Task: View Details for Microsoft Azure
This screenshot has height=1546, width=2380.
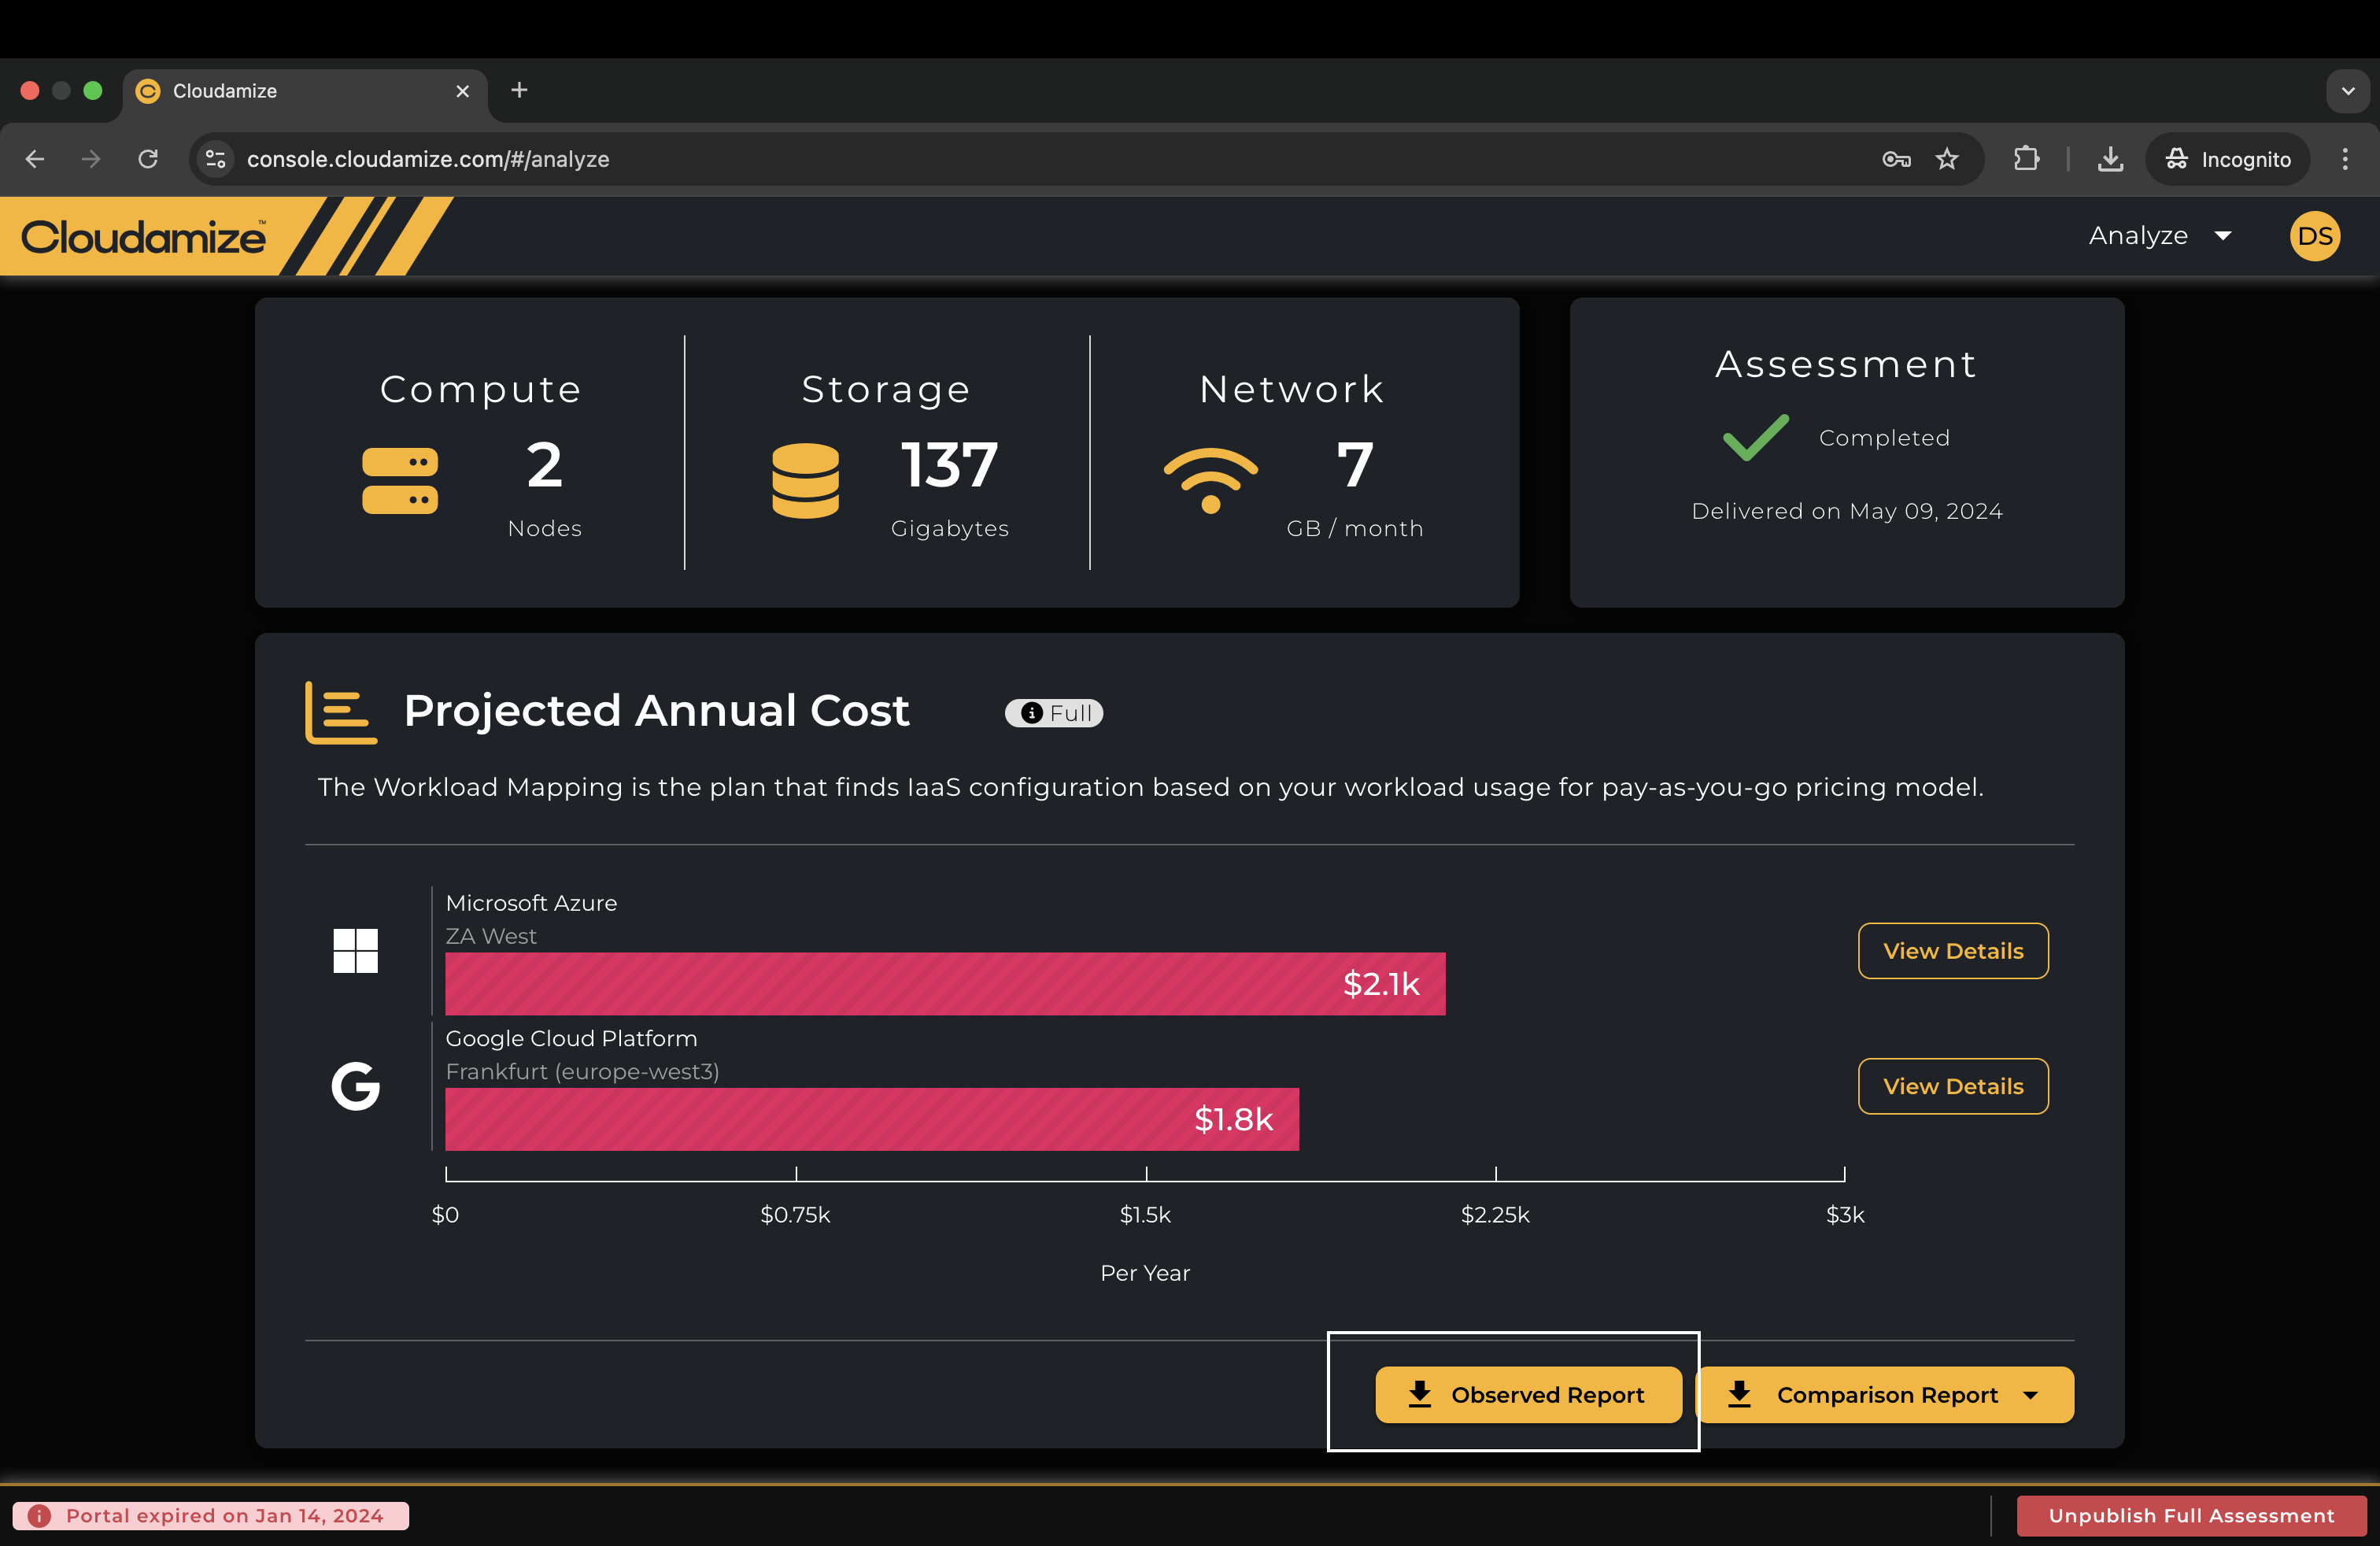Action: [1953, 951]
